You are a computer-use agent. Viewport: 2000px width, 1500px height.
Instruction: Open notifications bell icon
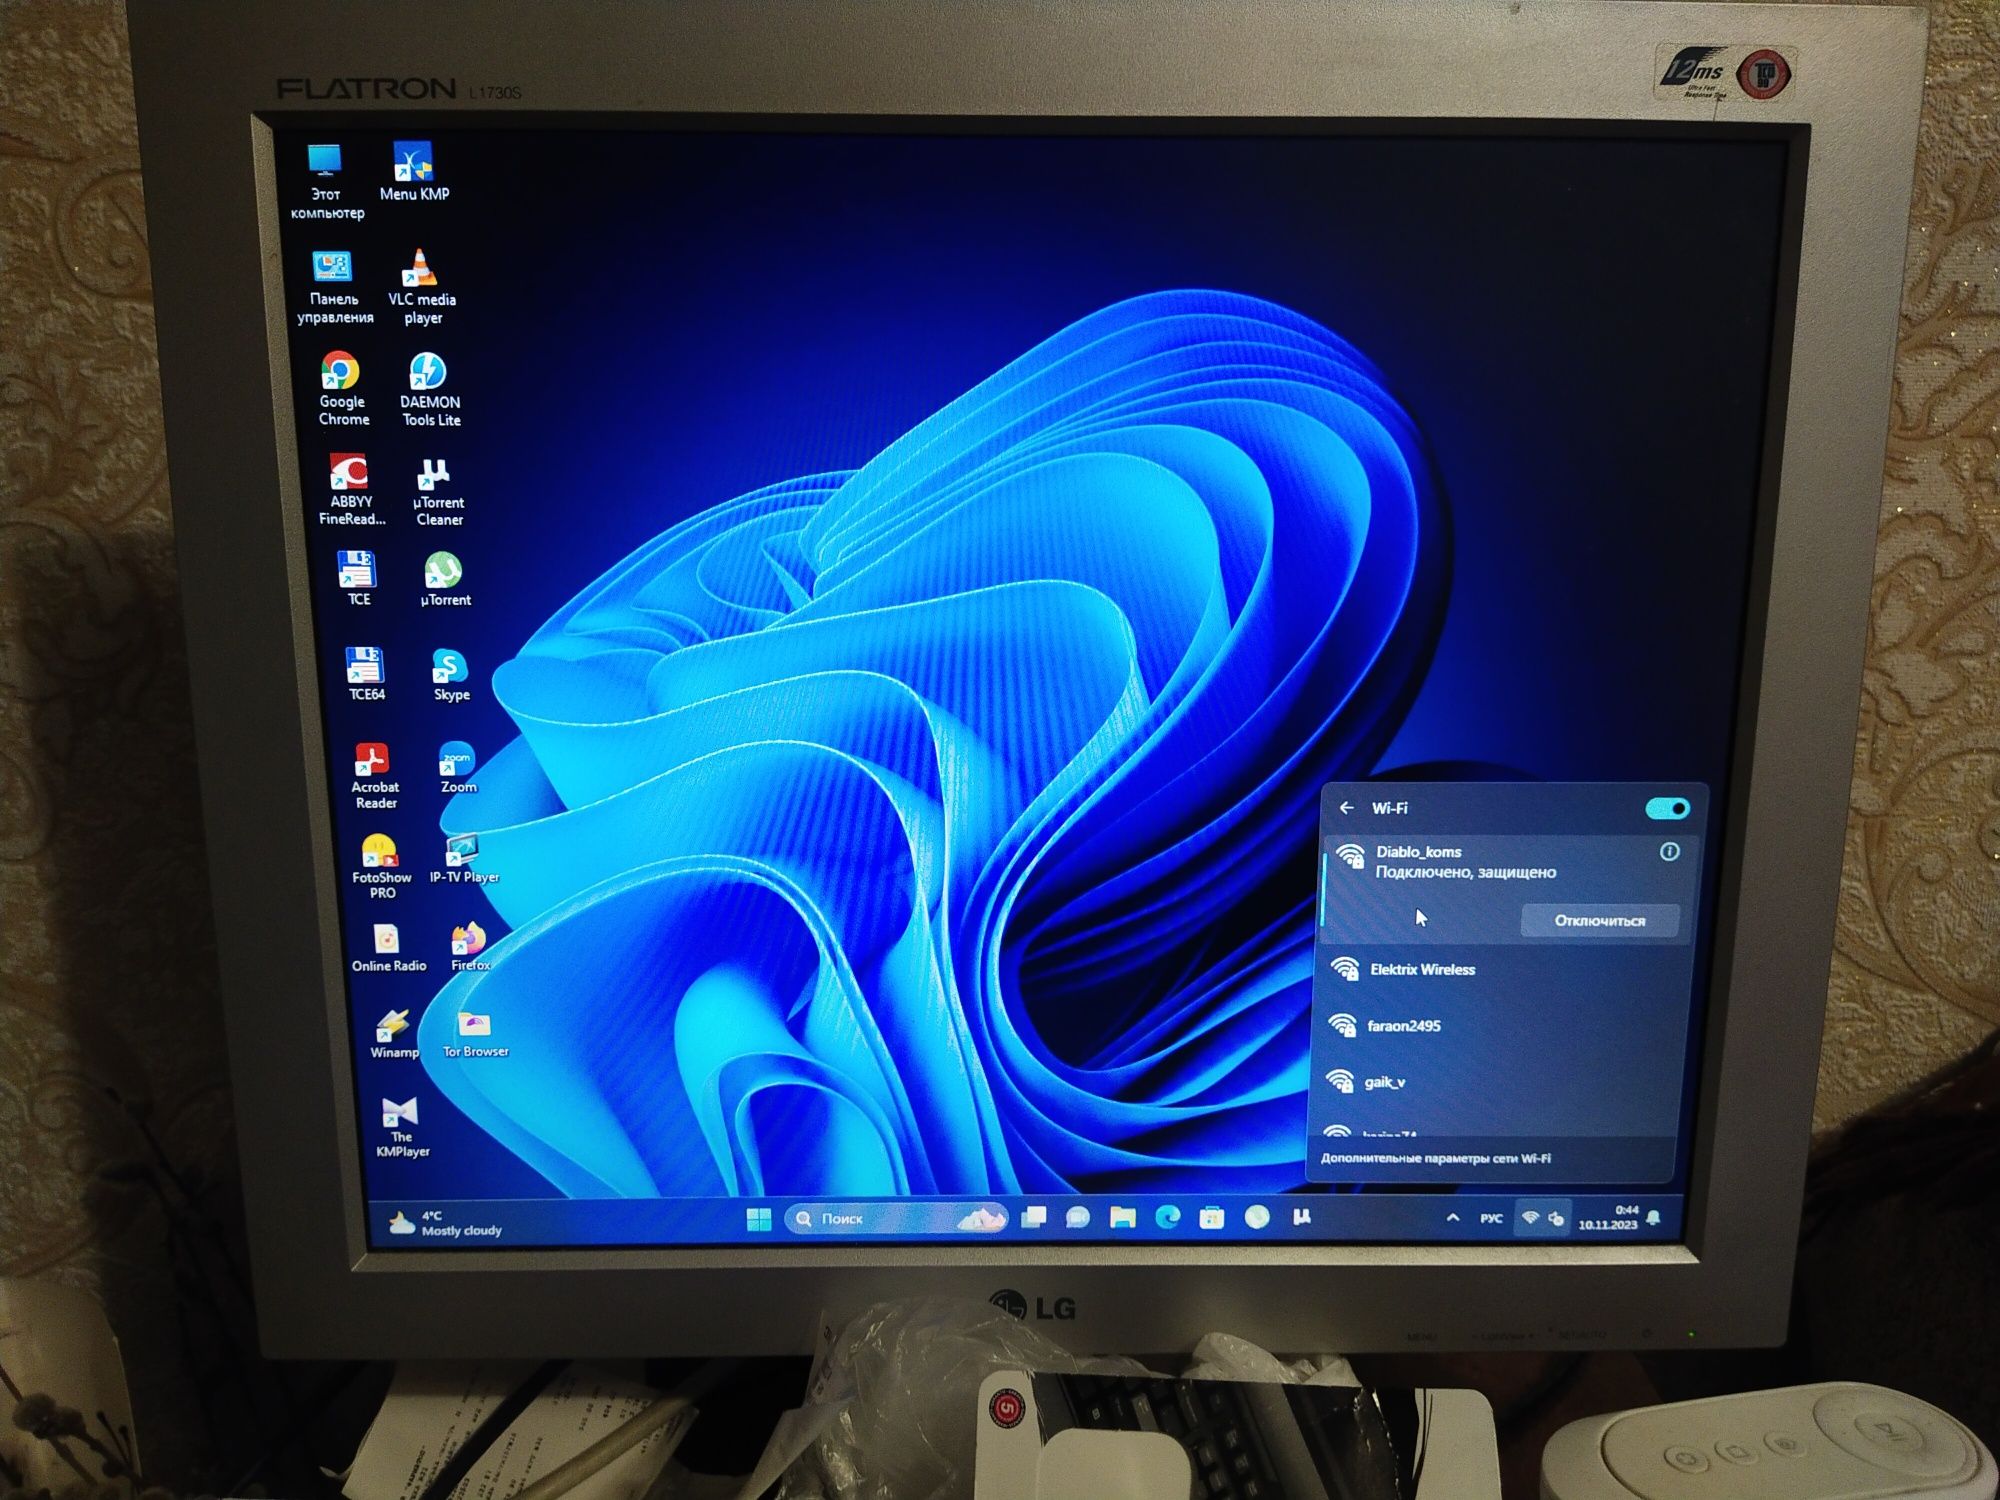point(1654,1217)
